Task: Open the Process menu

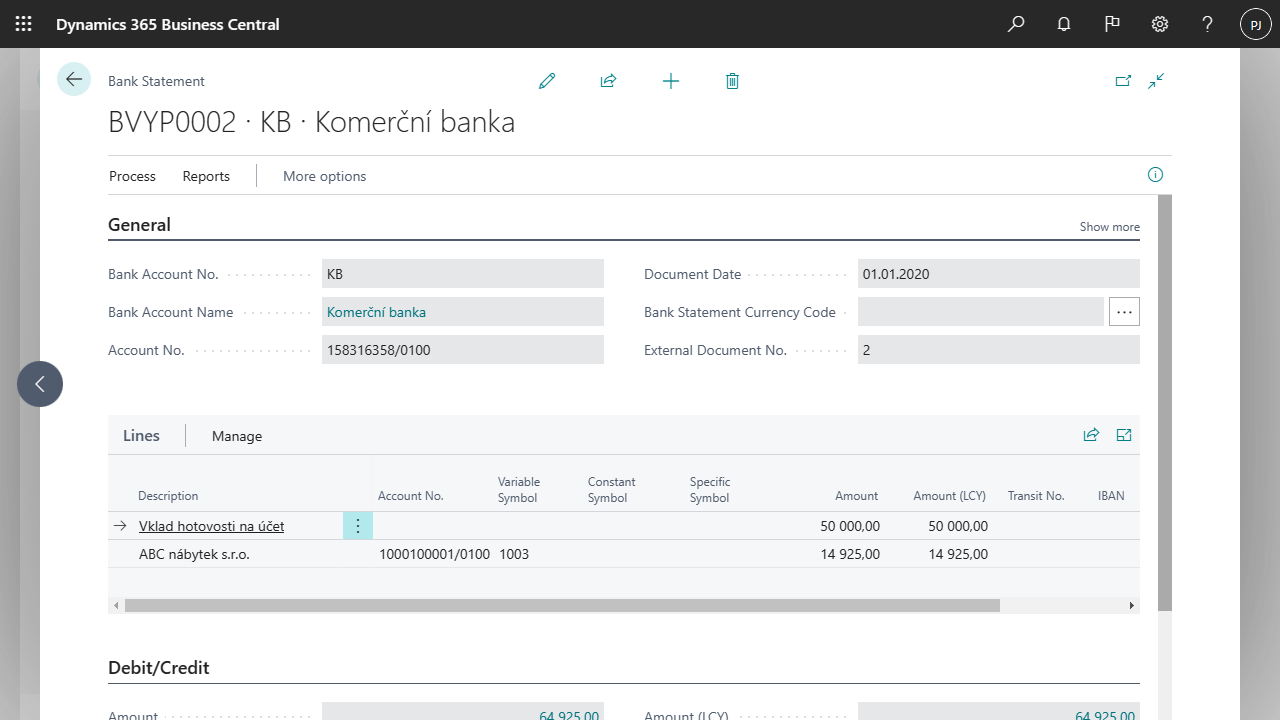Action: [132, 176]
